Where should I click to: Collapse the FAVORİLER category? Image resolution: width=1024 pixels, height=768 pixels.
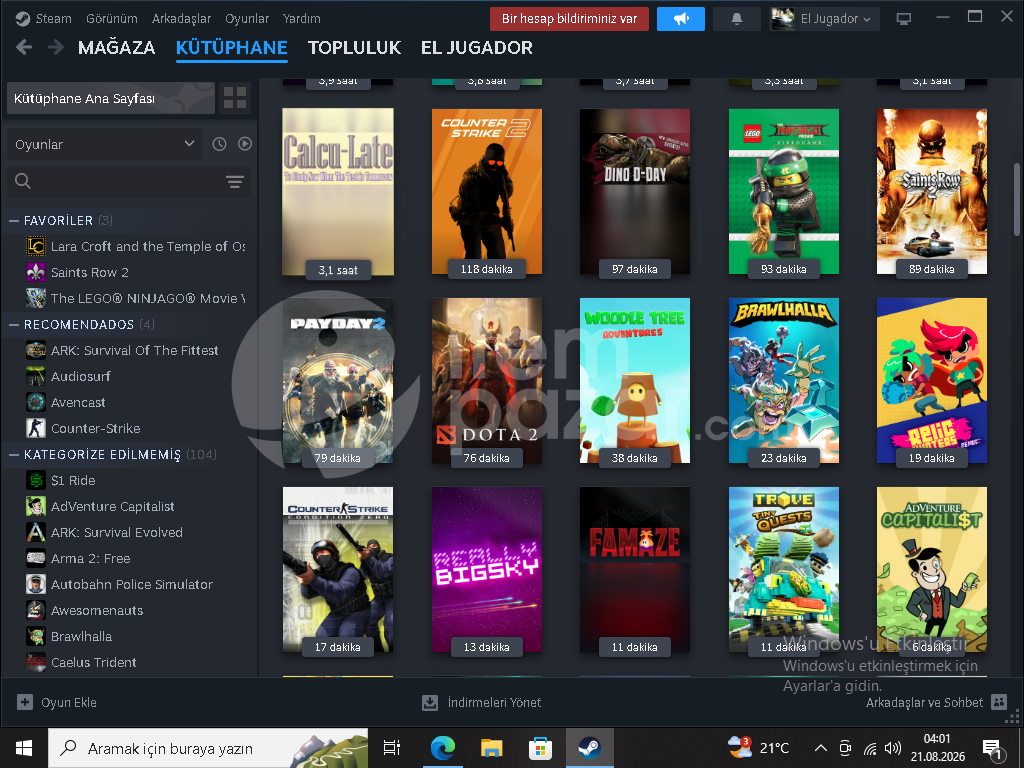tap(14, 221)
